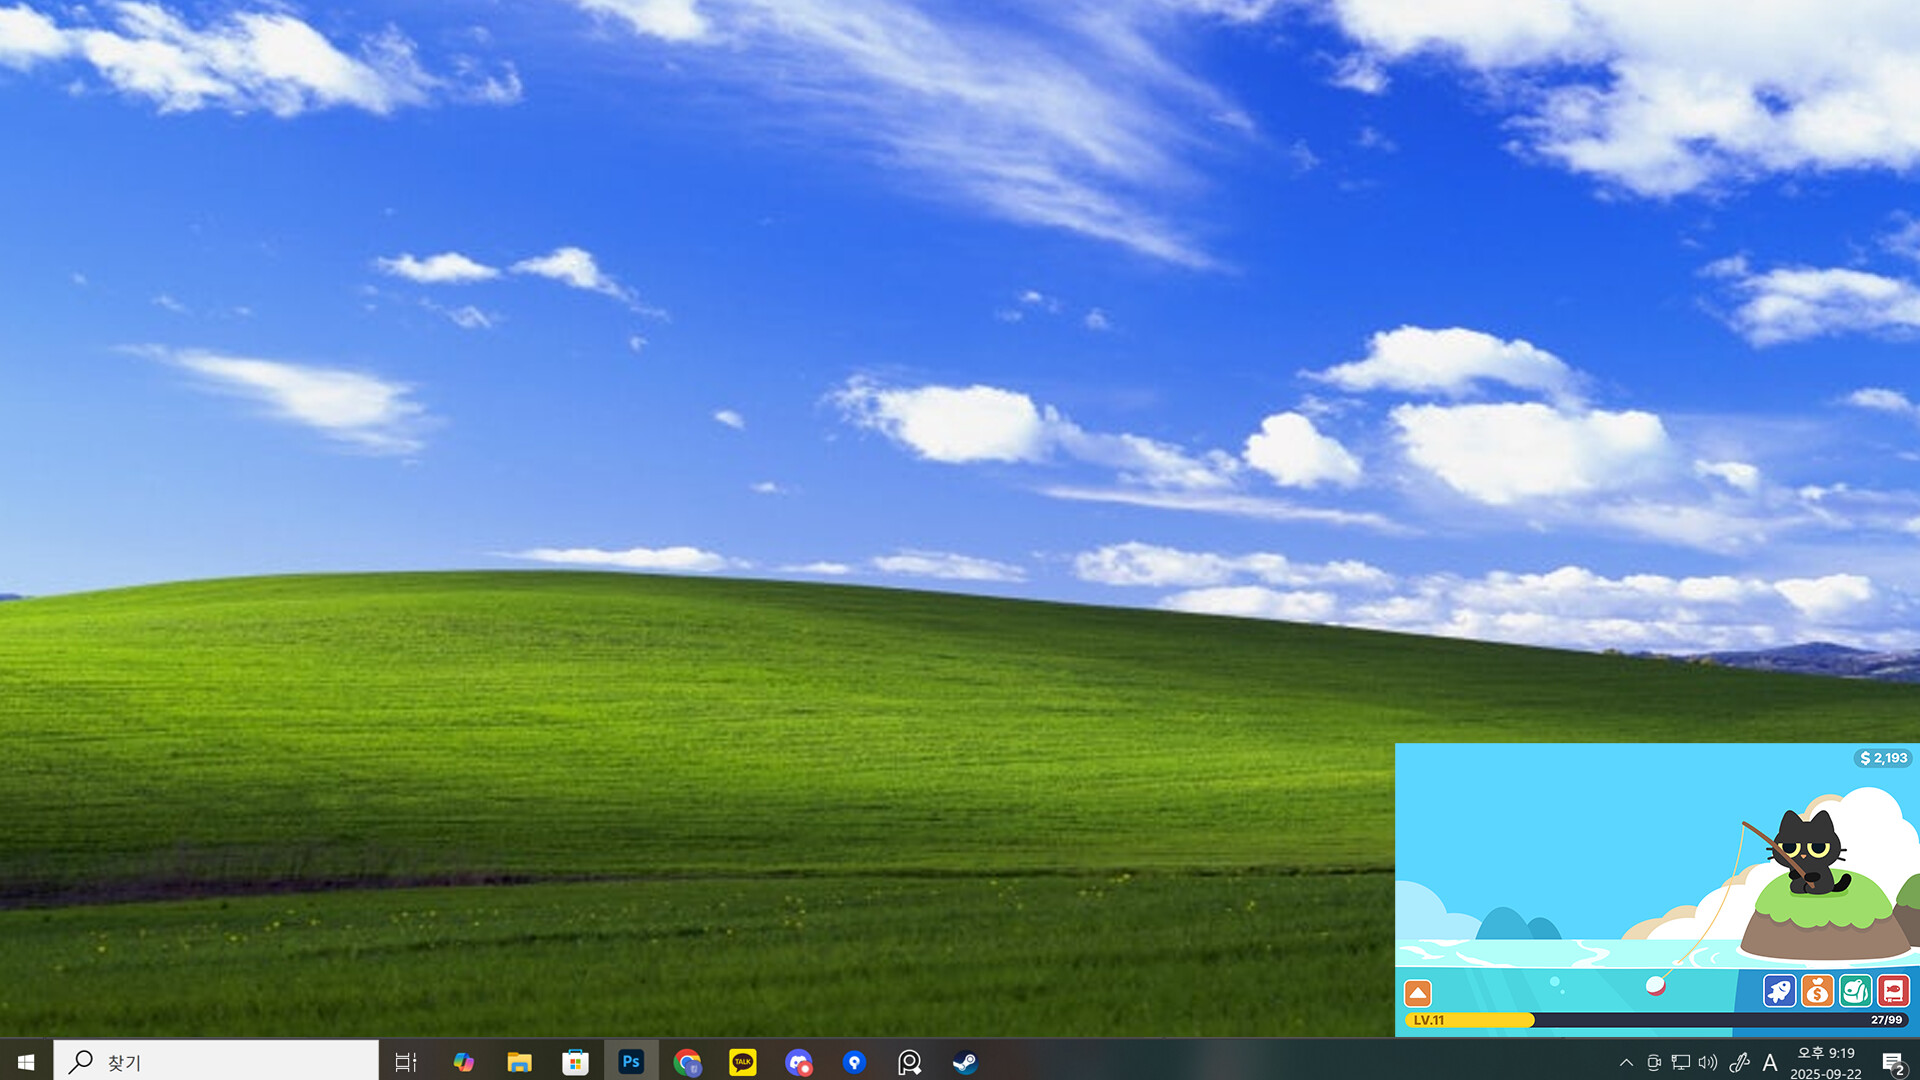Open the shop with the money bag icon

(x=1817, y=990)
